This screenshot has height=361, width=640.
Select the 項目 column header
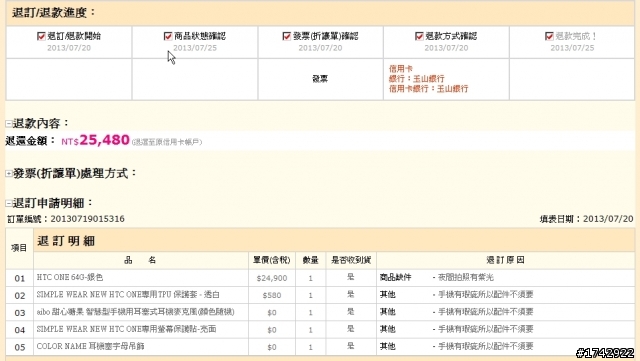tap(19, 248)
